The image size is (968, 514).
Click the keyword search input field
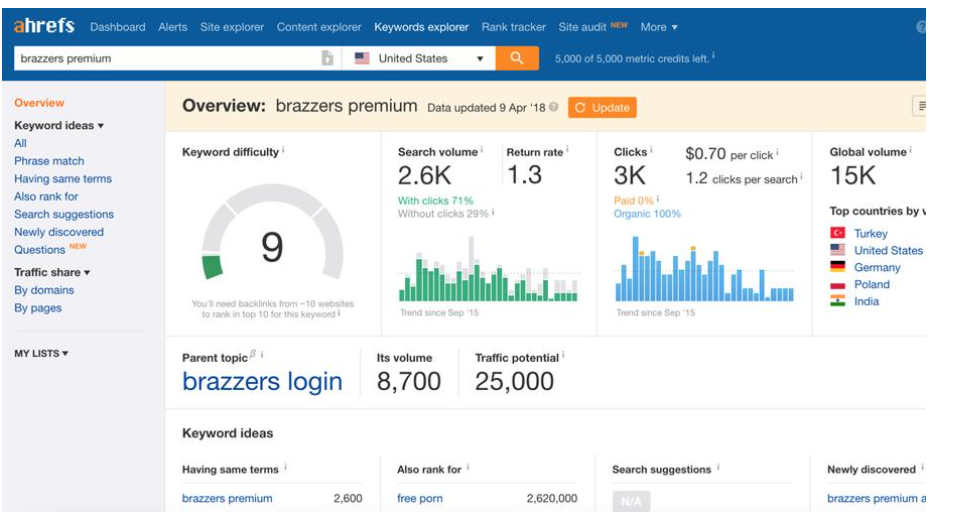pyautogui.click(x=165, y=59)
